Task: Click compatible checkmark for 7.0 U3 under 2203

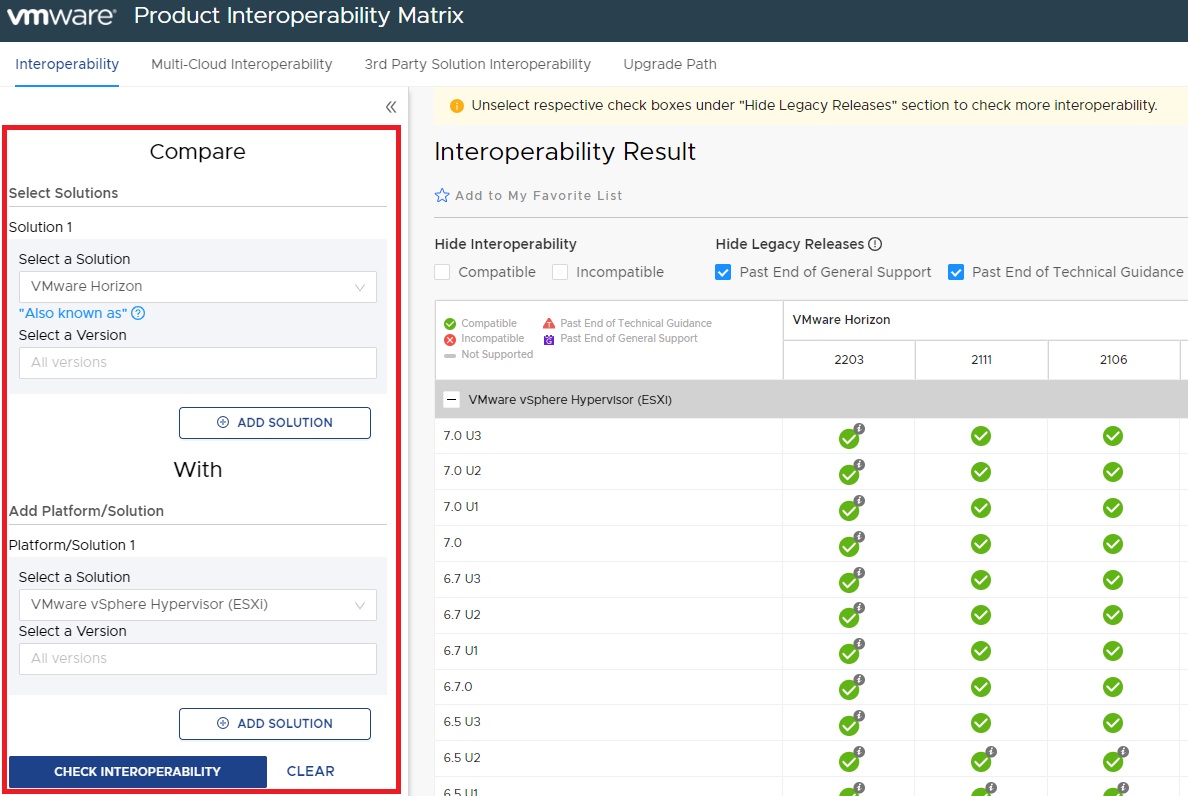Action: click(x=849, y=438)
